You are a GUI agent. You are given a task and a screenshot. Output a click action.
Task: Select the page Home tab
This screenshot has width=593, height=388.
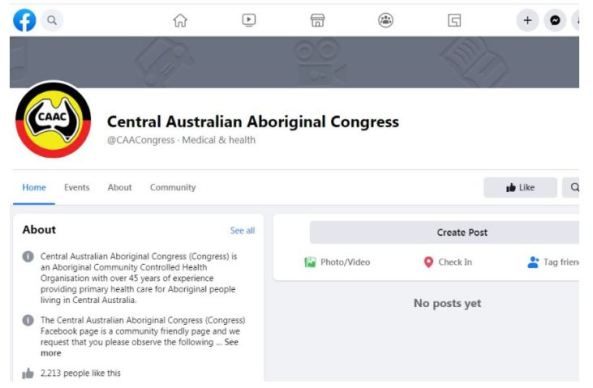click(x=34, y=188)
